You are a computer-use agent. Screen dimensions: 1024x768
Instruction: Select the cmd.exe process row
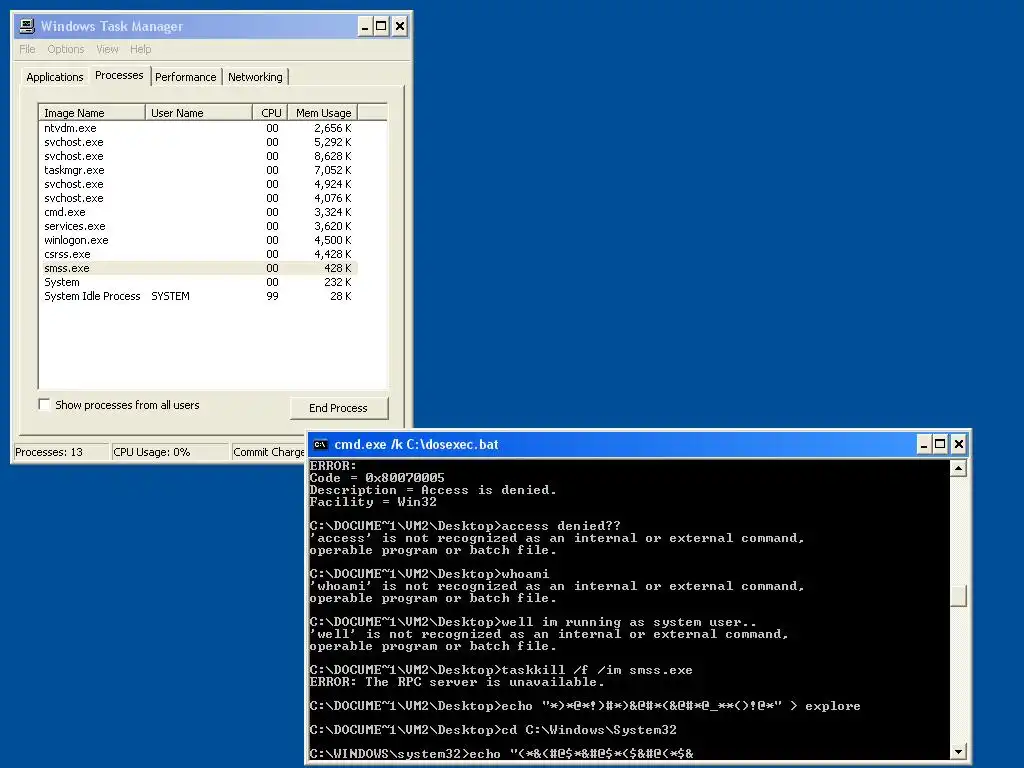(199, 212)
